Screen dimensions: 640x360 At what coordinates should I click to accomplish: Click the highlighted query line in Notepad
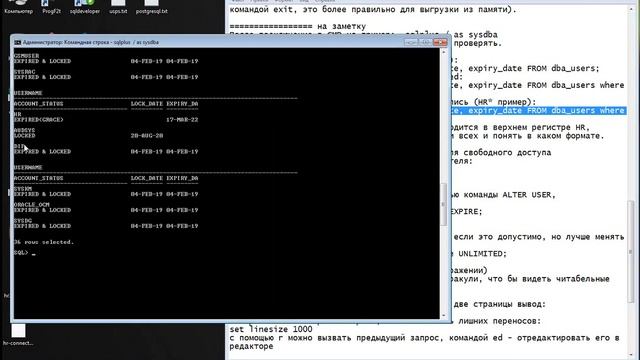[x=539, y=111]
